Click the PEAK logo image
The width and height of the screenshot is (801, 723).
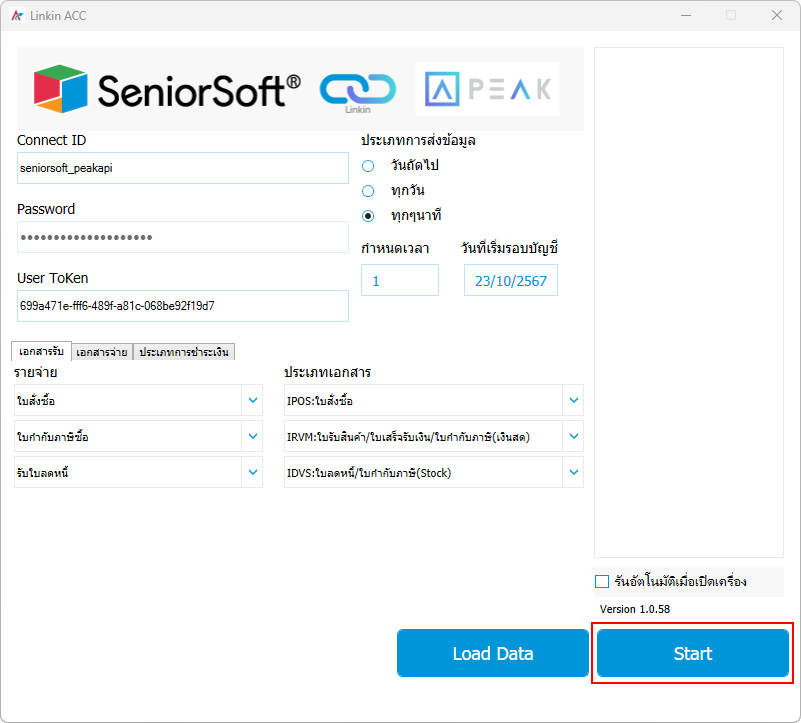488,89
